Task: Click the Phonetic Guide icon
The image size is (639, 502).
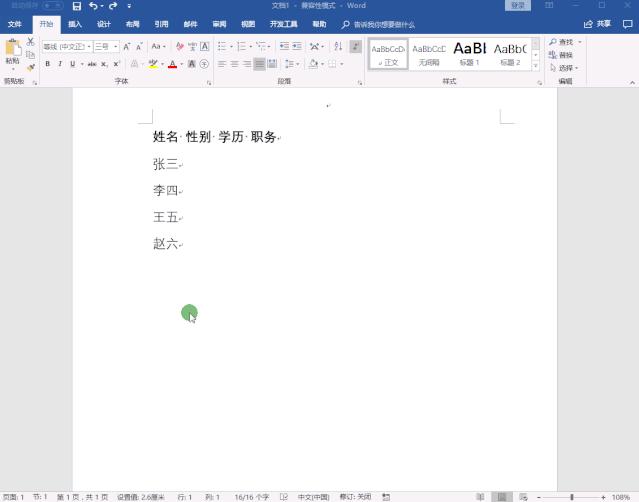Action: [192, 46]
